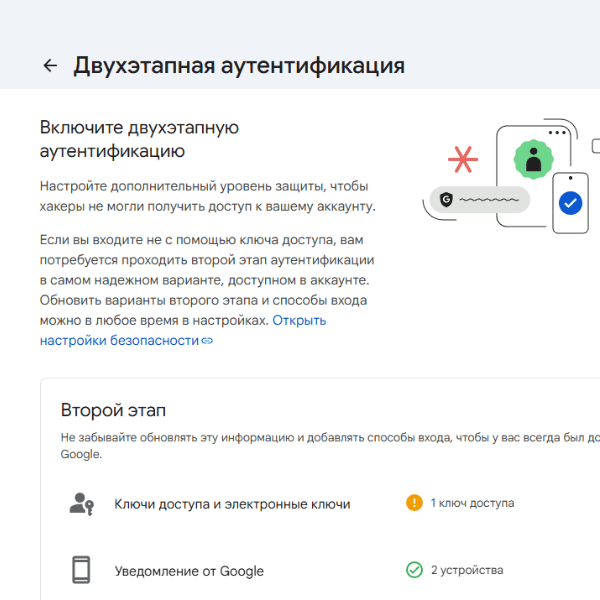Viewport: 600px width, 600px height.
Task: Go back using the arrow icon
Action: tap(50, 65)
